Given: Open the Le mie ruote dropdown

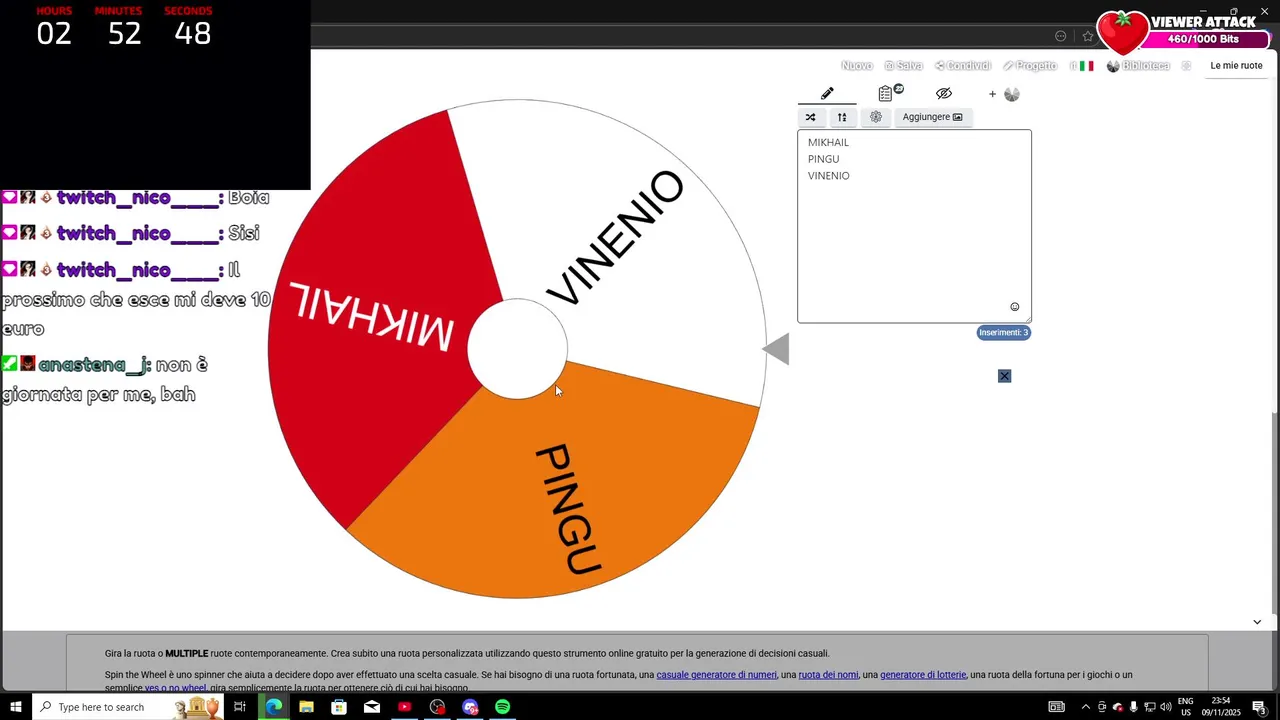Looking at the screenshot, I should (1236, 66).
